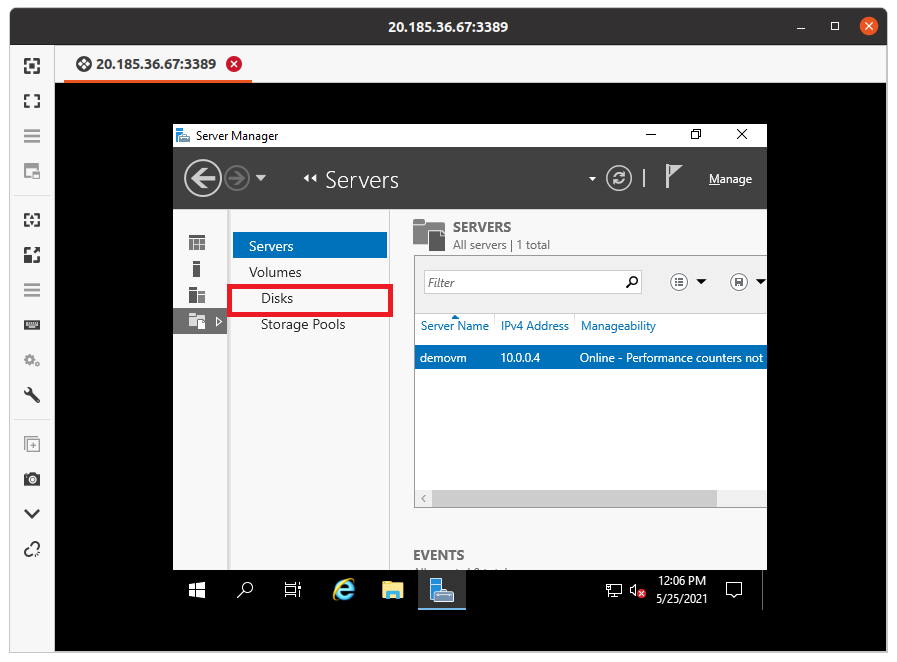Expand the File and Storage Services submenu arrow
This screenshot has height=662, width=897.
click(x=218, y=321)
